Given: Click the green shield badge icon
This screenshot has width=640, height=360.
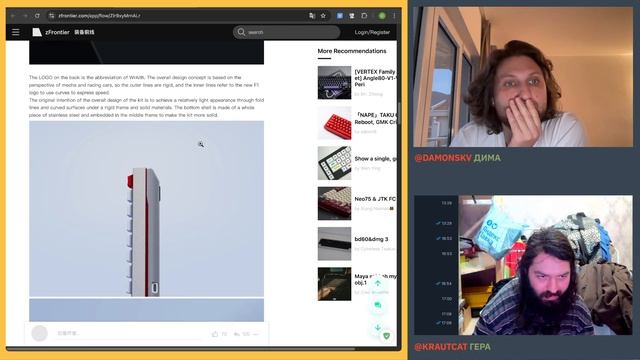Looking at the screenshot, I should coord(386,336).
